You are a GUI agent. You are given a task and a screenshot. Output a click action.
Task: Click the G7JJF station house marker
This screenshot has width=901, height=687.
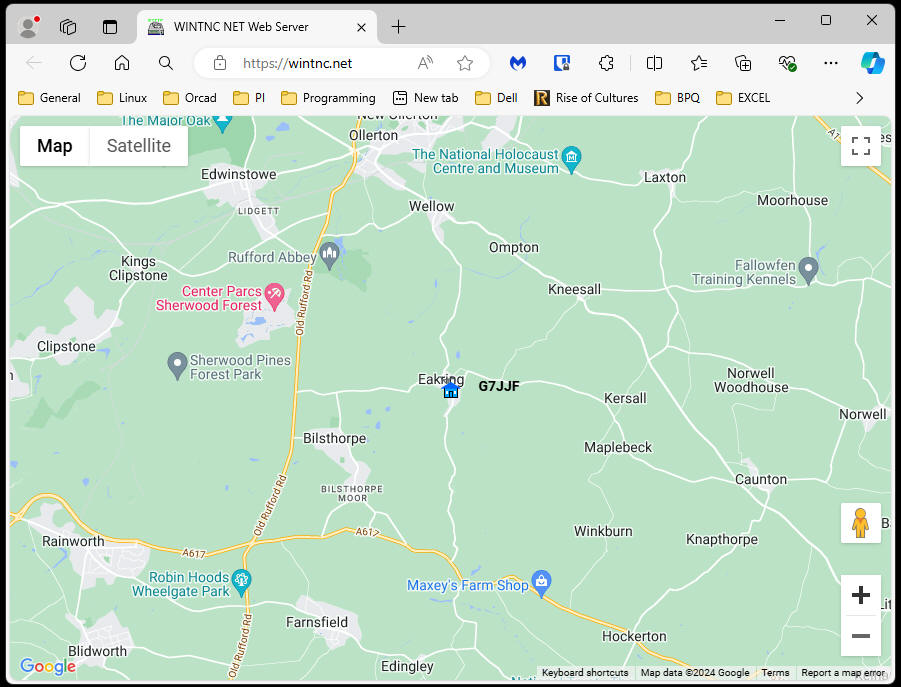click(451, 390)
